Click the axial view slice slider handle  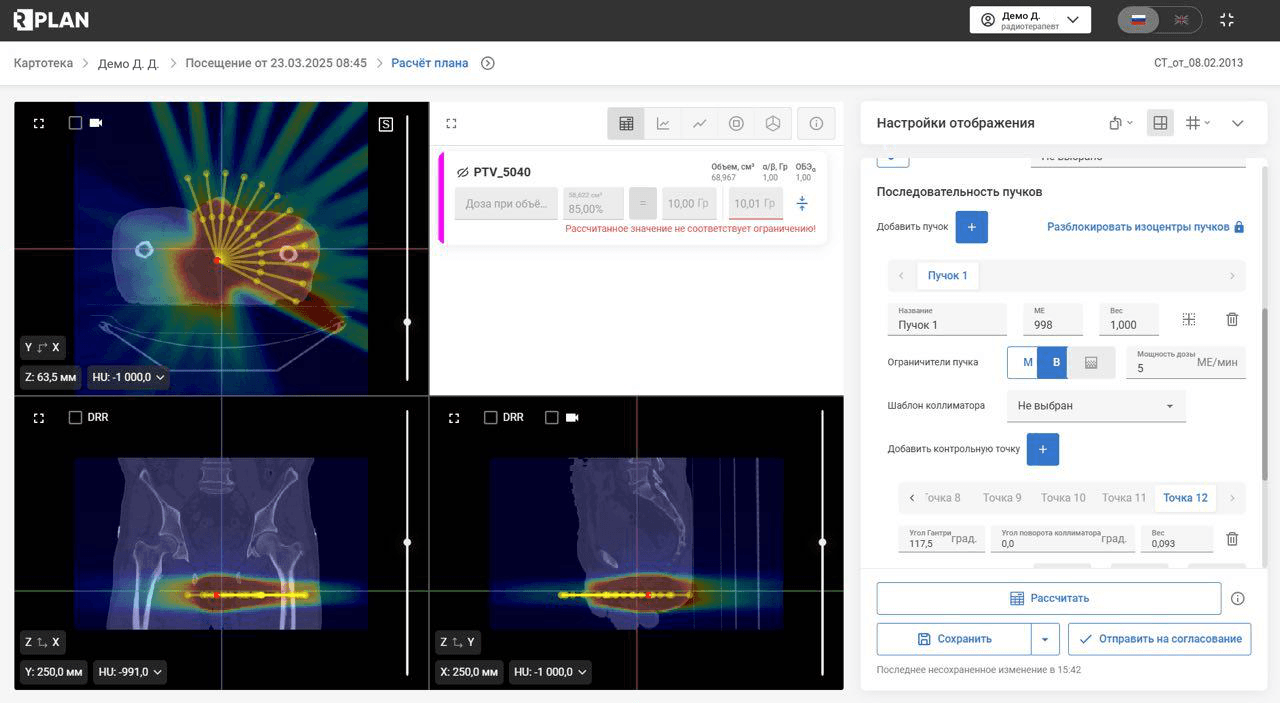(407, 322)
